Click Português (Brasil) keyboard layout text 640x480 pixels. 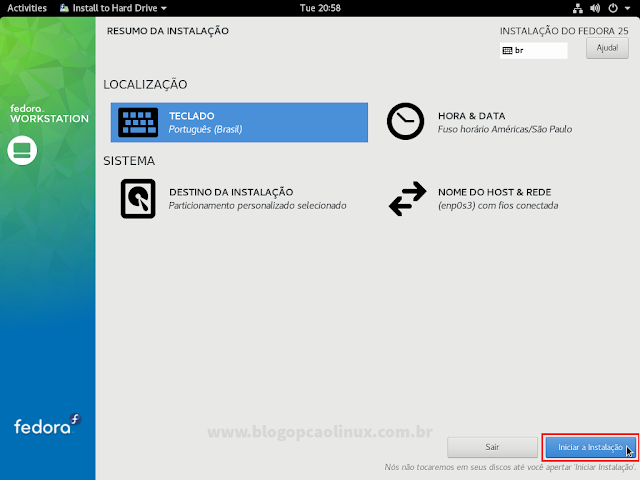205,129
